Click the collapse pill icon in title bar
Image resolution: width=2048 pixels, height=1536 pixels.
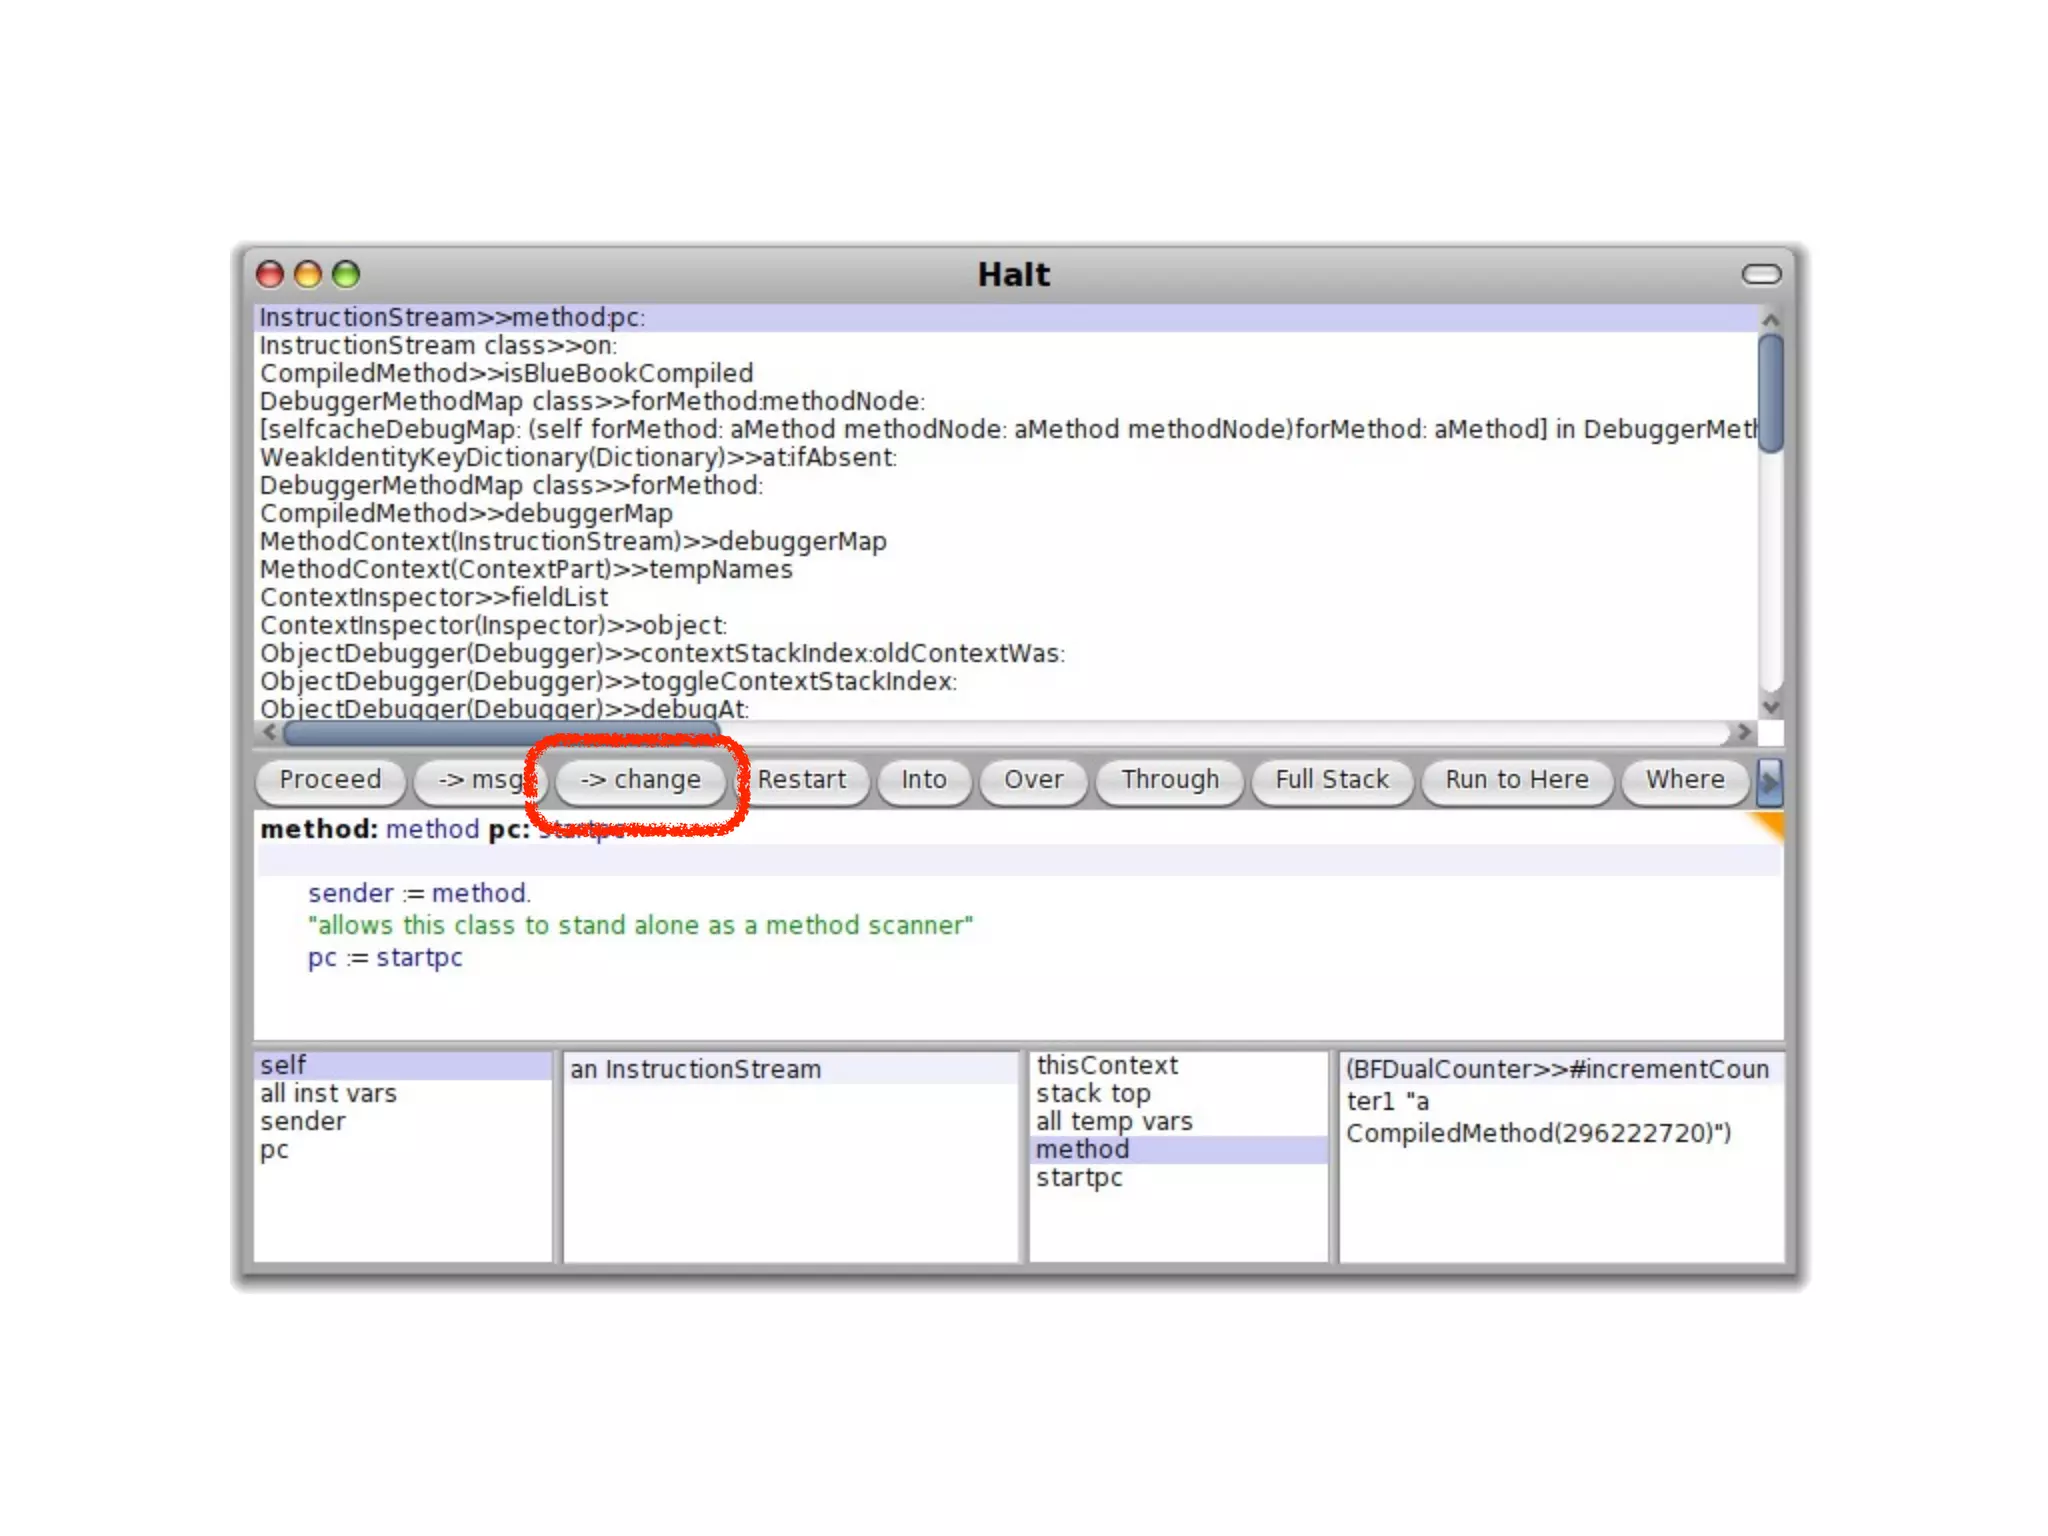[1761, 274]
